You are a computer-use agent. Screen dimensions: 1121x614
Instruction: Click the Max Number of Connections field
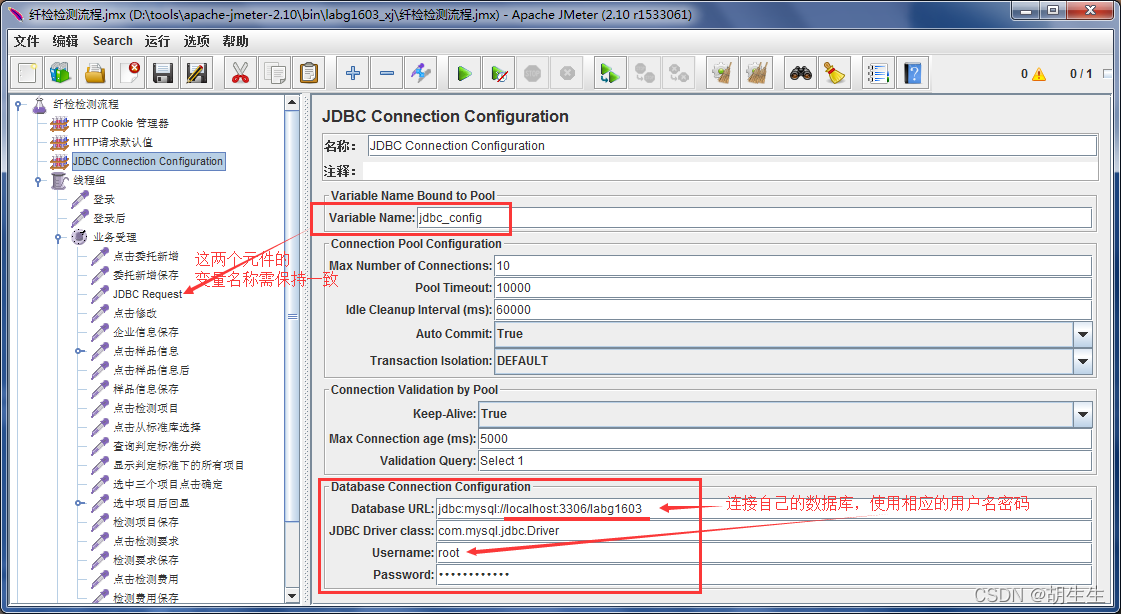point(793,266)
